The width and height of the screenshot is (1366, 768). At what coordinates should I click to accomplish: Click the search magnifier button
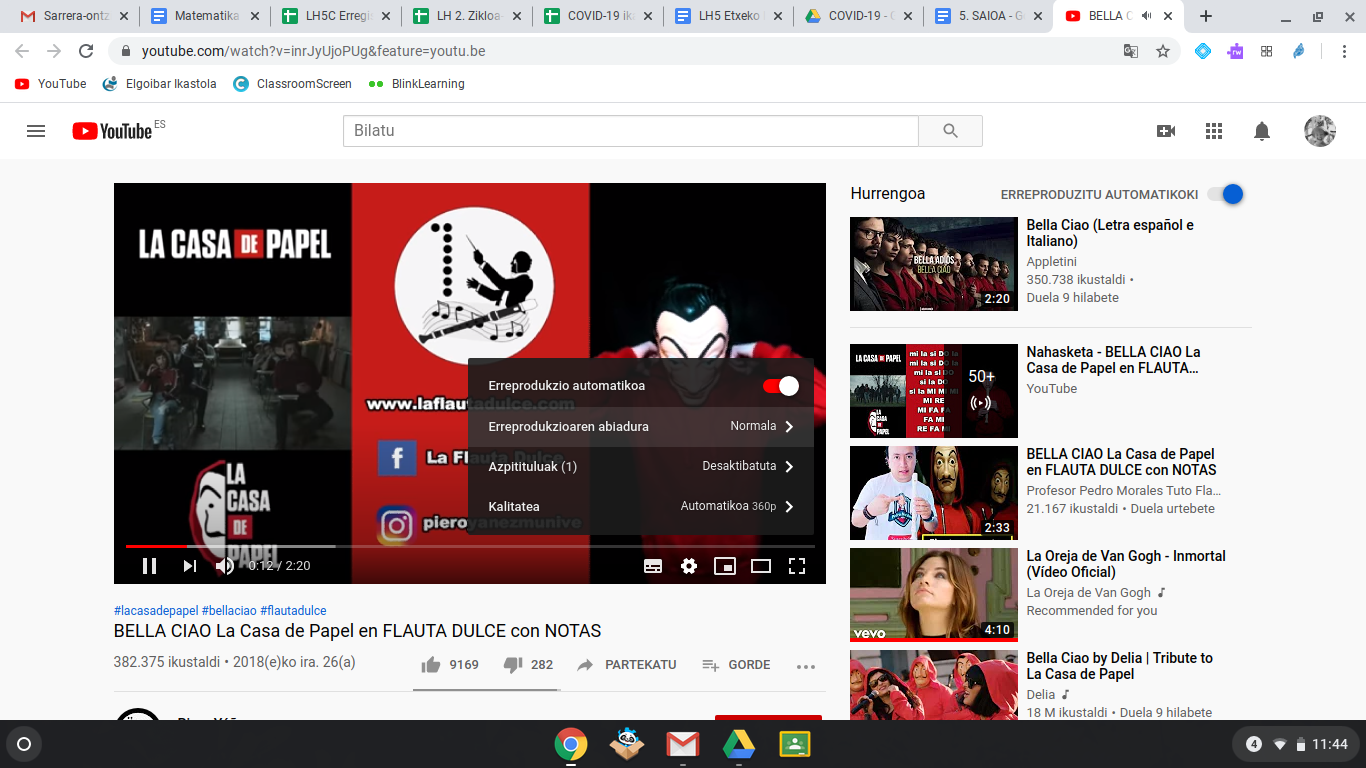pos(950,131)
